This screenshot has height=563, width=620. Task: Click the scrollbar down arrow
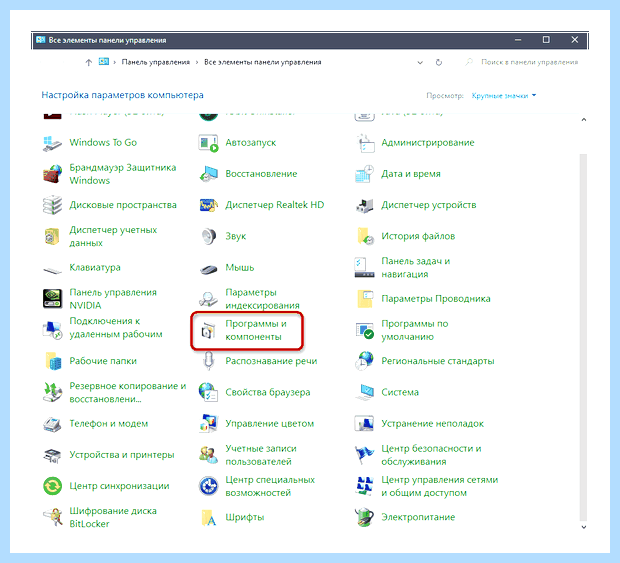click(x=584, y=527)
